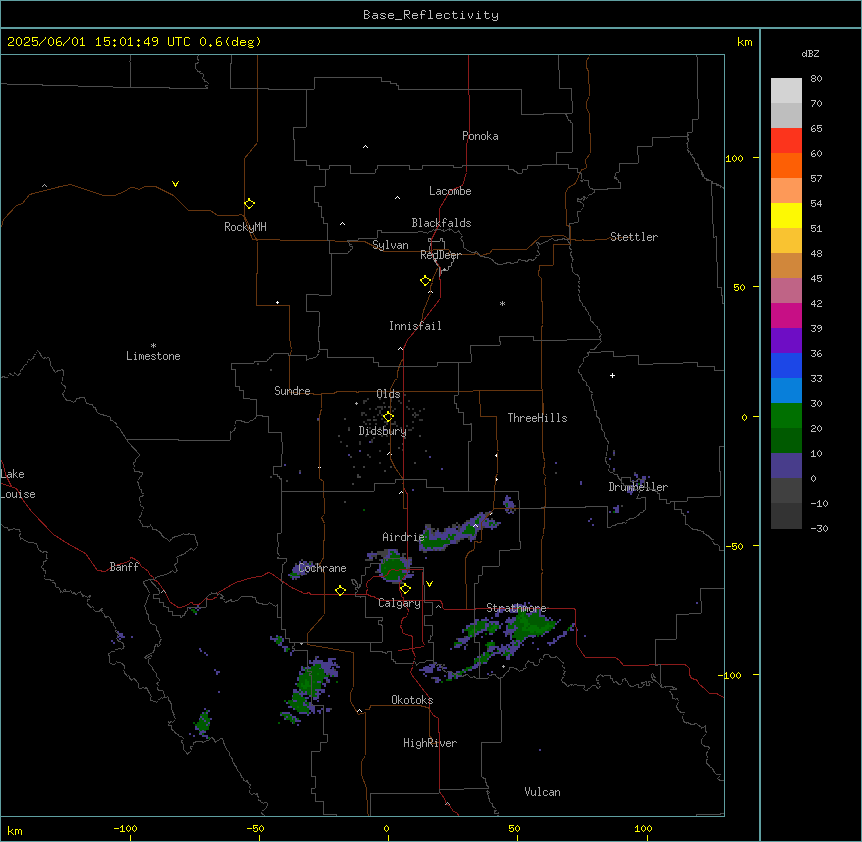Click the Okotoks label
862x842 pixels.
pyautogui.click(x=412, y=700)
